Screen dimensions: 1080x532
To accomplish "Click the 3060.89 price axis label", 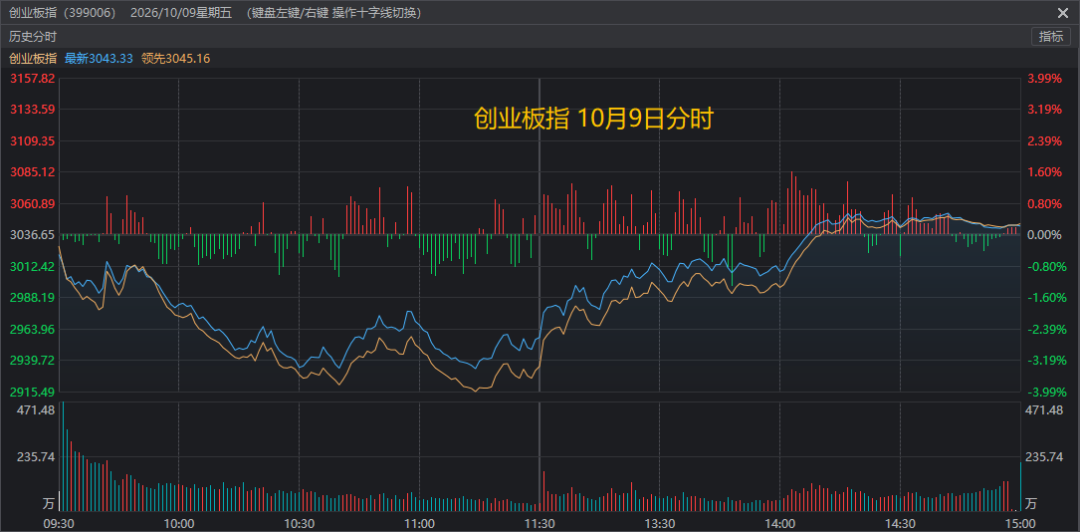I will [x=32, y=204].
